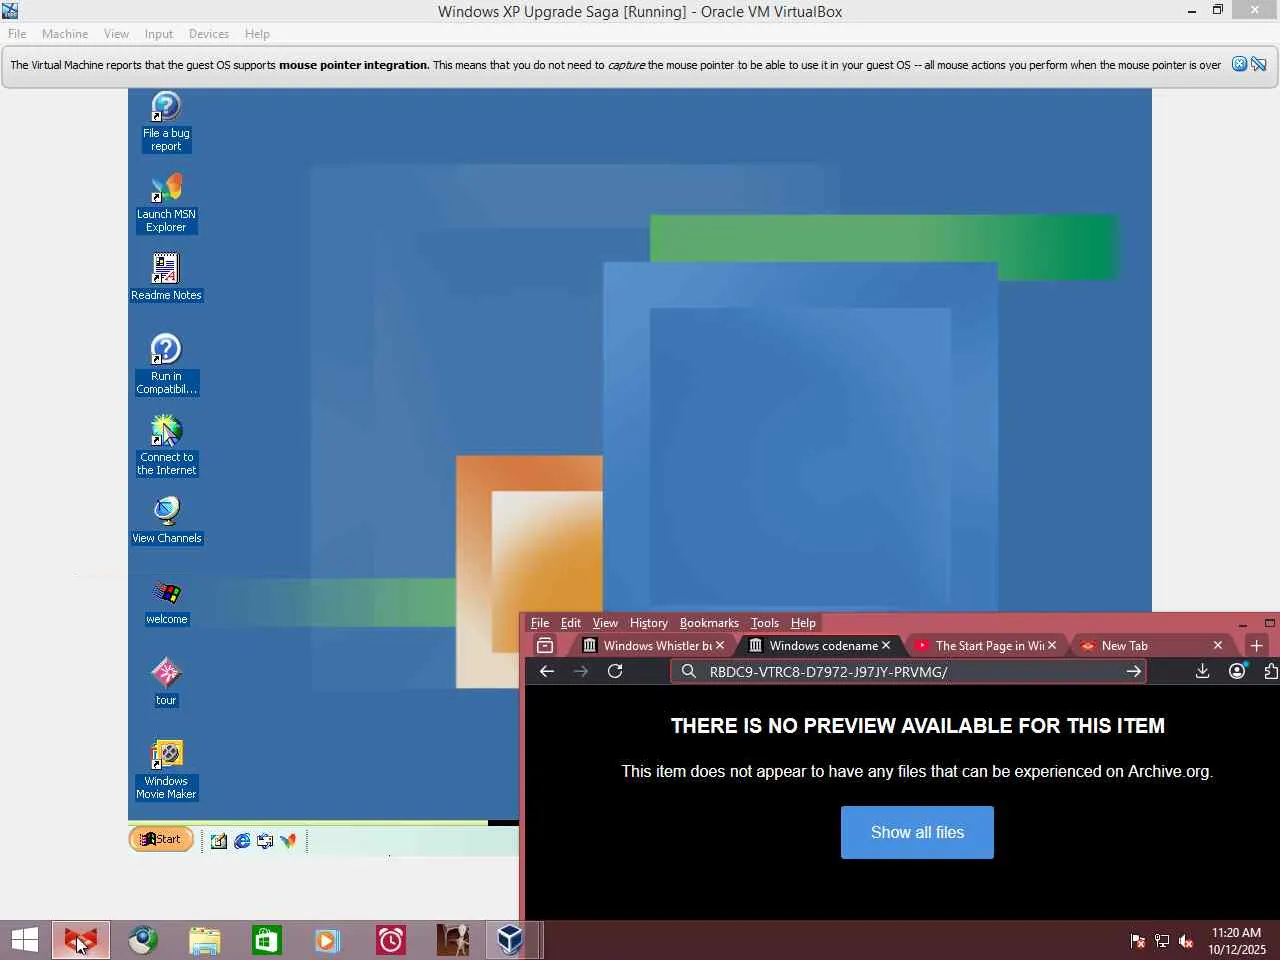Viewport: 1280px width, 960px height.
Task: Click the Go arrow in the address bar
Action: pyautogui.click(x=1133, y=672)
